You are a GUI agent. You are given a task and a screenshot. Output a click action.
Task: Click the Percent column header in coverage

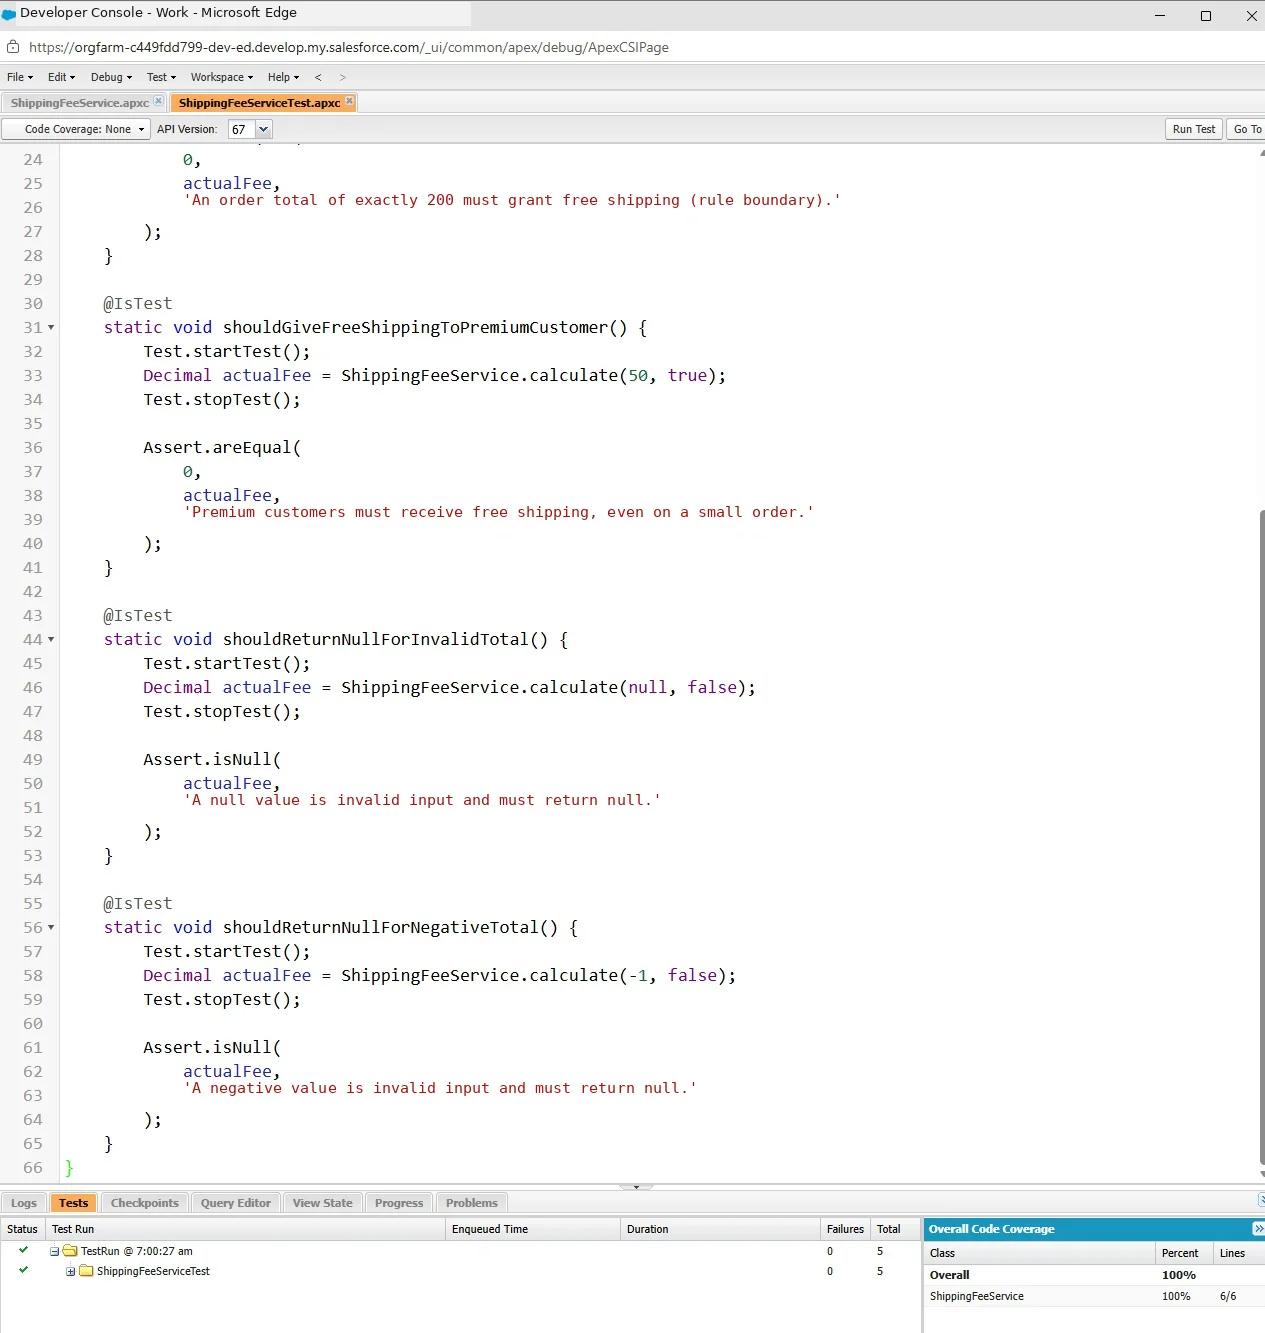coord(1184,1253)
